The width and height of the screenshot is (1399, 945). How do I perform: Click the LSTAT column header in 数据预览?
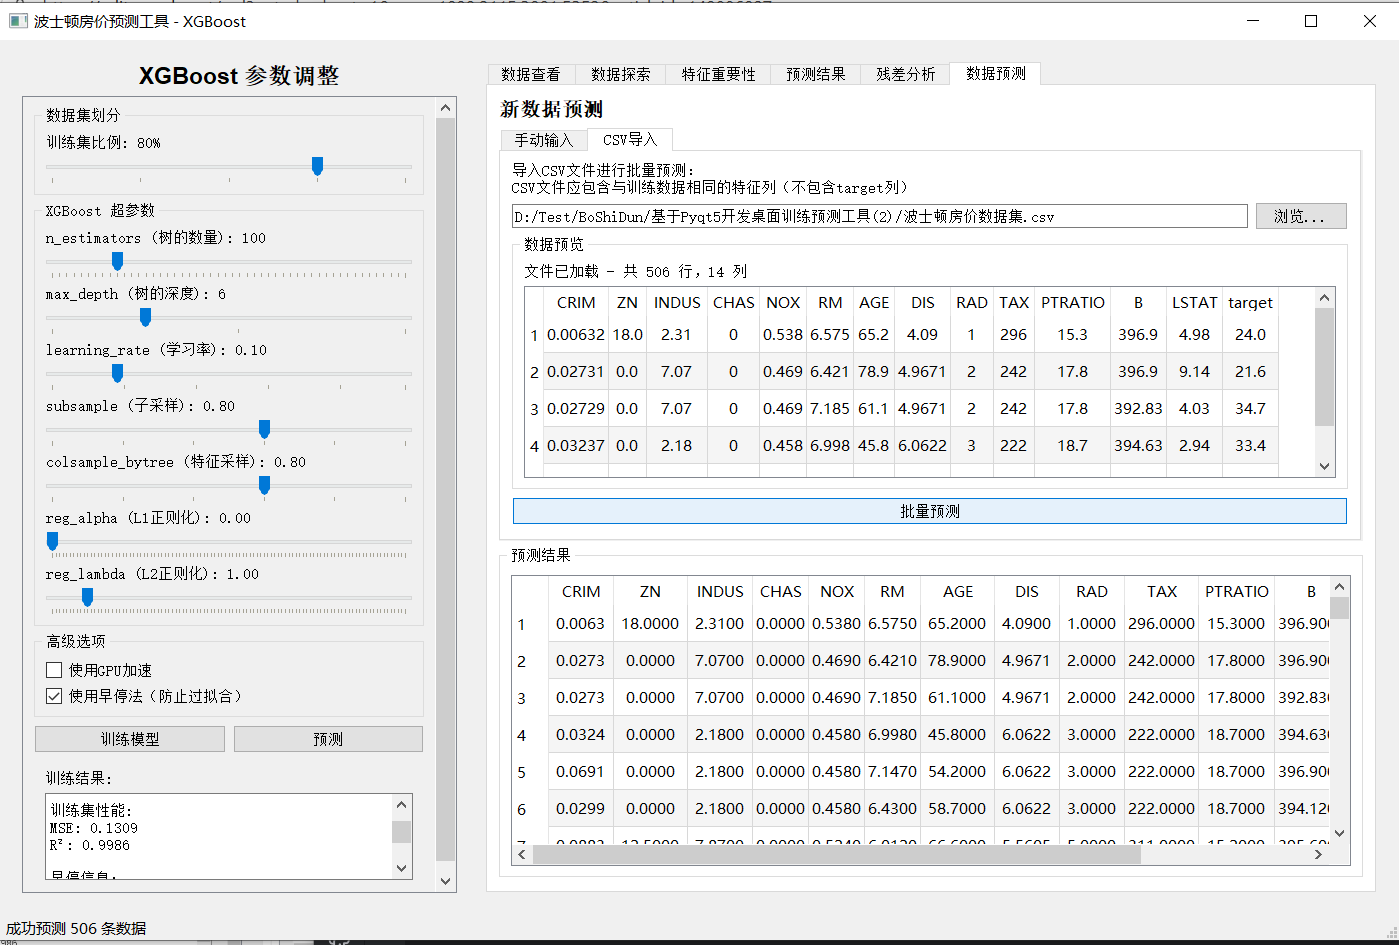pyautogui.click(x=1195, y=302)
